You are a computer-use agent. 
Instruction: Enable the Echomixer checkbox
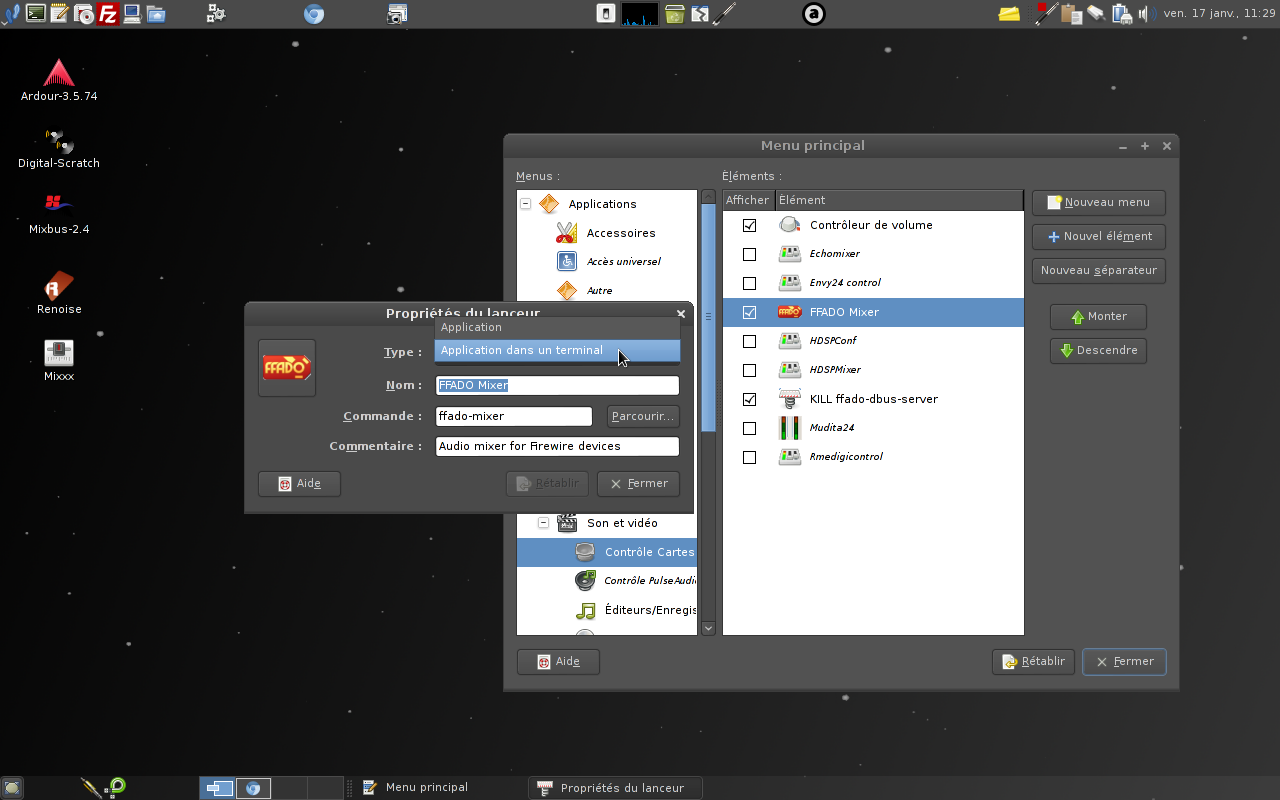tap(749, 254)
